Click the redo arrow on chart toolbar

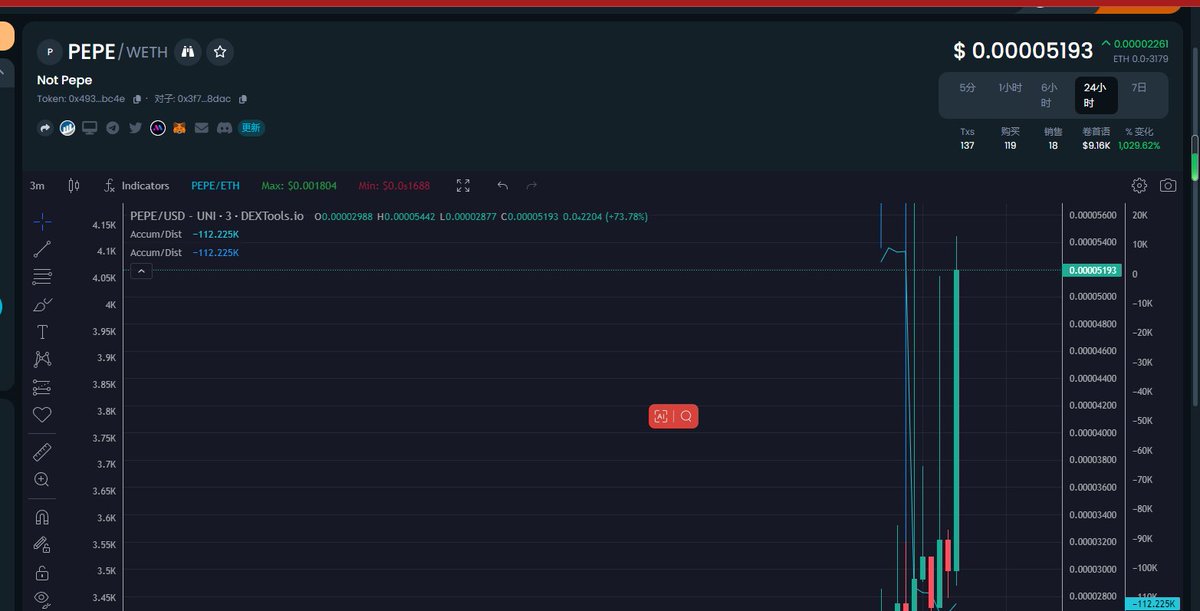(x=532, y=186)
